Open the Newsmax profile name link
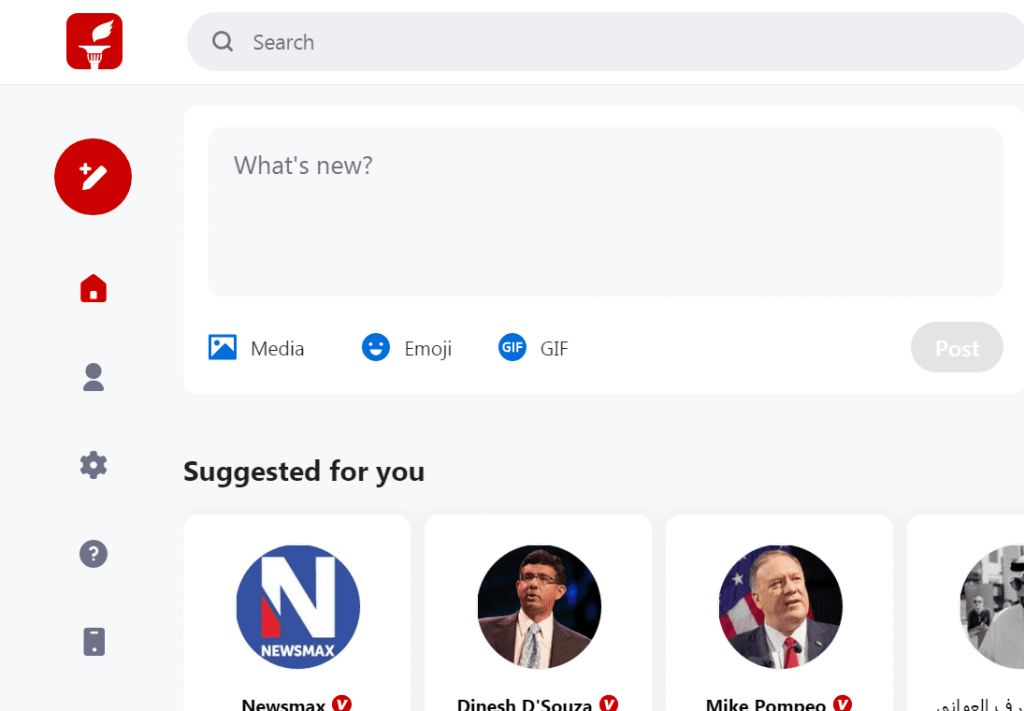The width and height of the screenshot is (1024, 711). [283, 704]
